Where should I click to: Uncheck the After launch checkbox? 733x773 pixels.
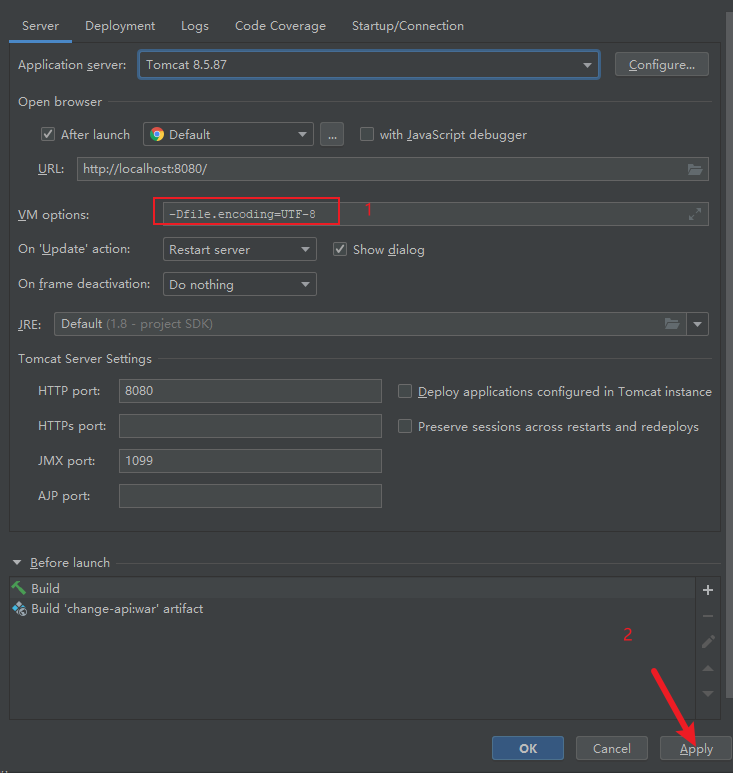click(48, 134)
